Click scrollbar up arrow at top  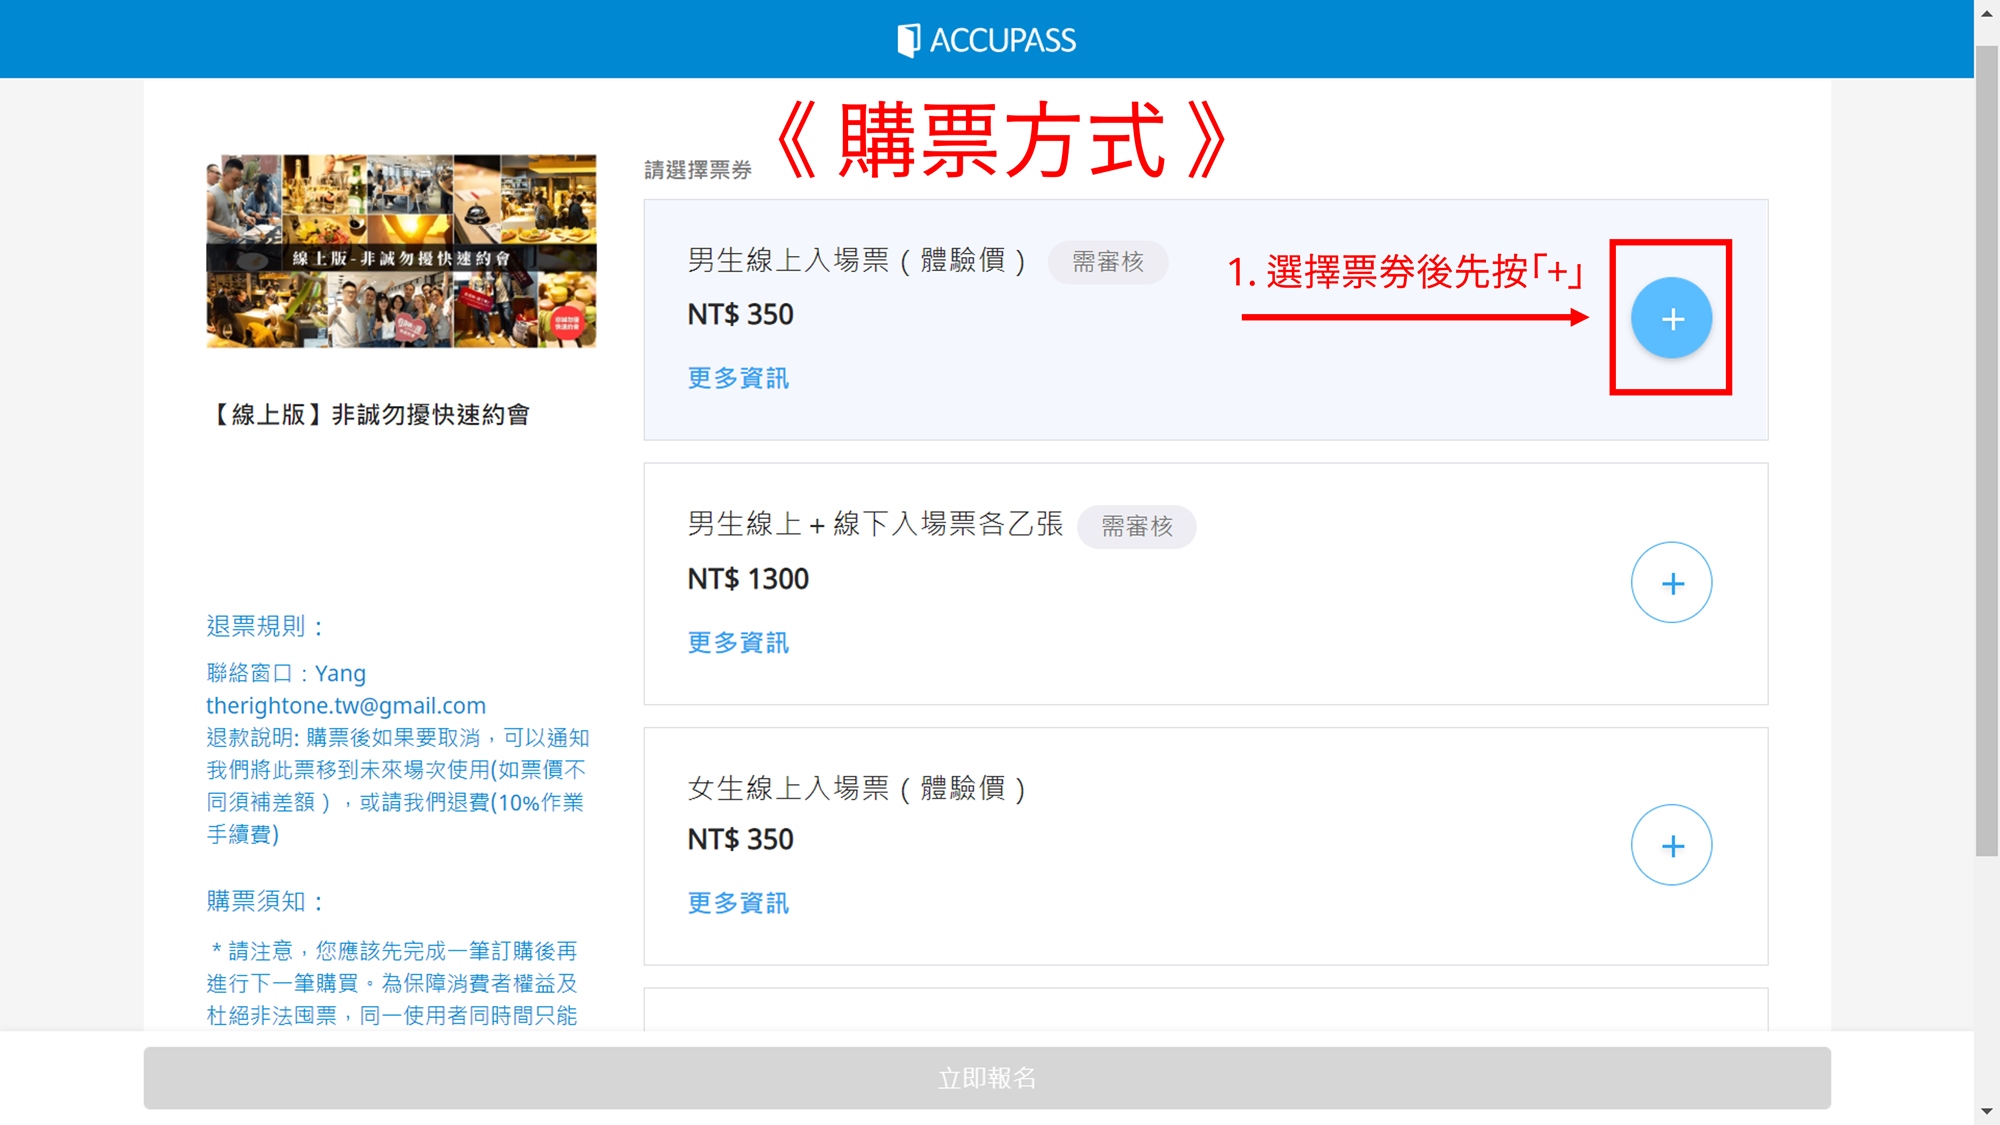1986,13
